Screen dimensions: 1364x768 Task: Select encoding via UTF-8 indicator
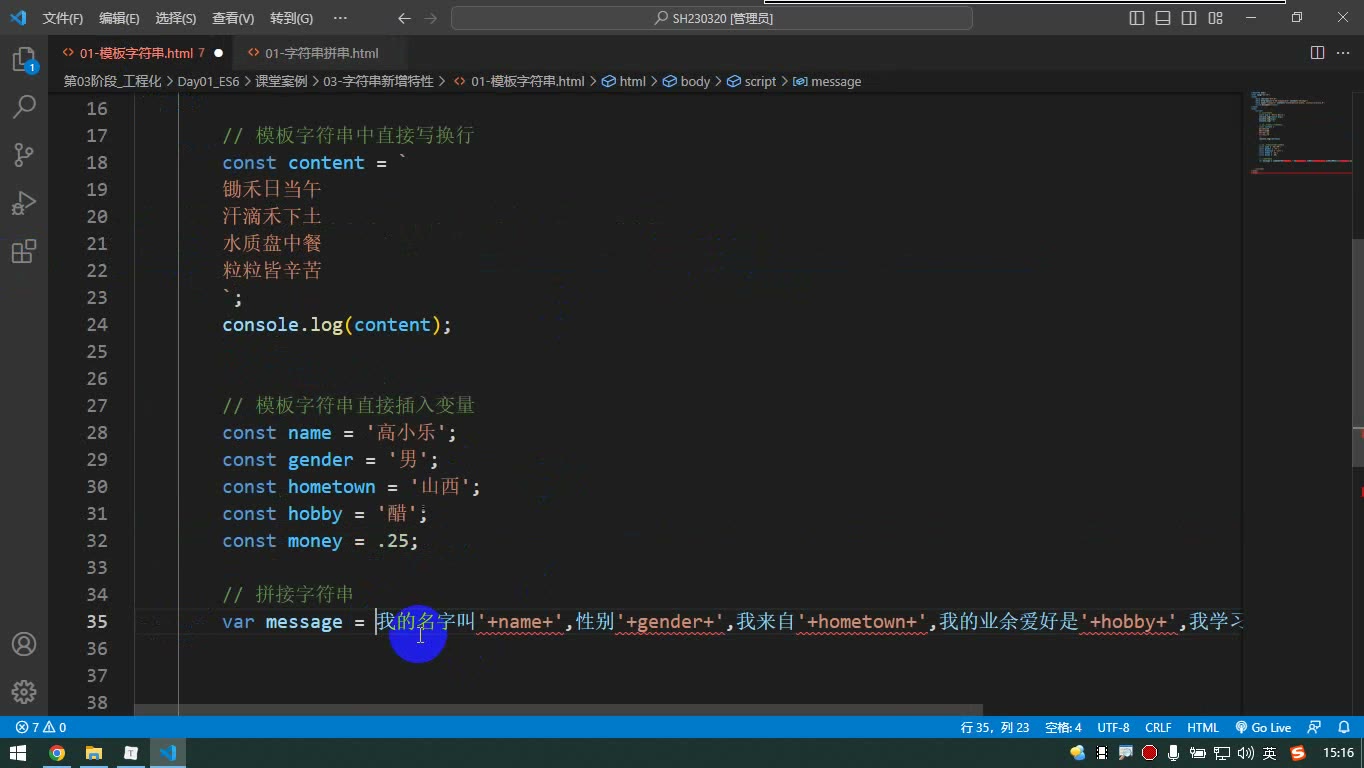[x=1113, y=728]
